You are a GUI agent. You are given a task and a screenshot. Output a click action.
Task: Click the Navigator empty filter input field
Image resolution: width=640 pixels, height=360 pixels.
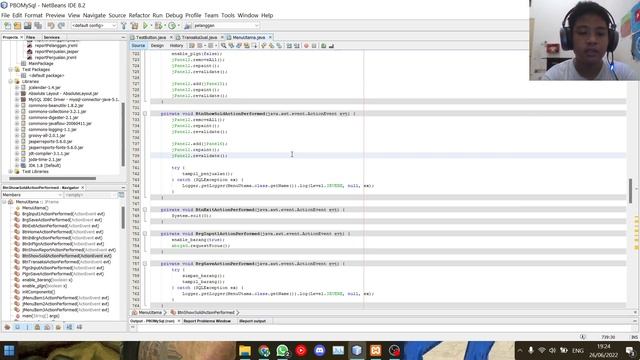(90, 195)
